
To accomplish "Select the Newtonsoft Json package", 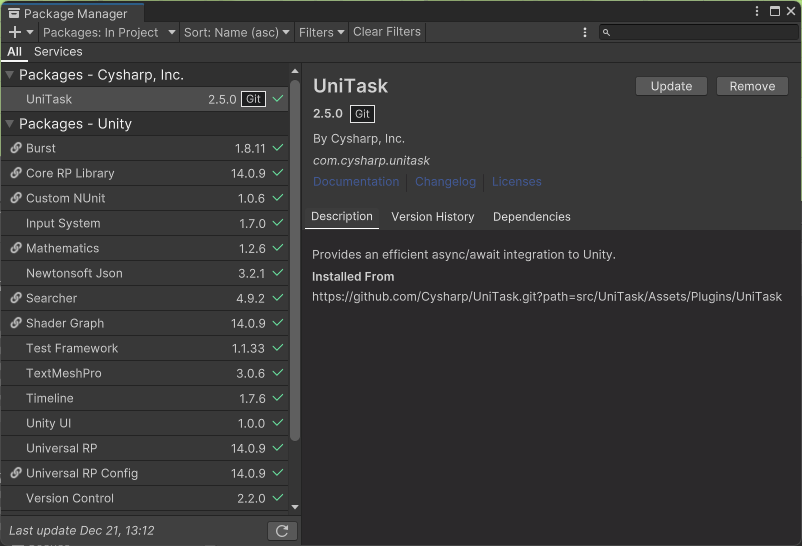I will point(145,273).
